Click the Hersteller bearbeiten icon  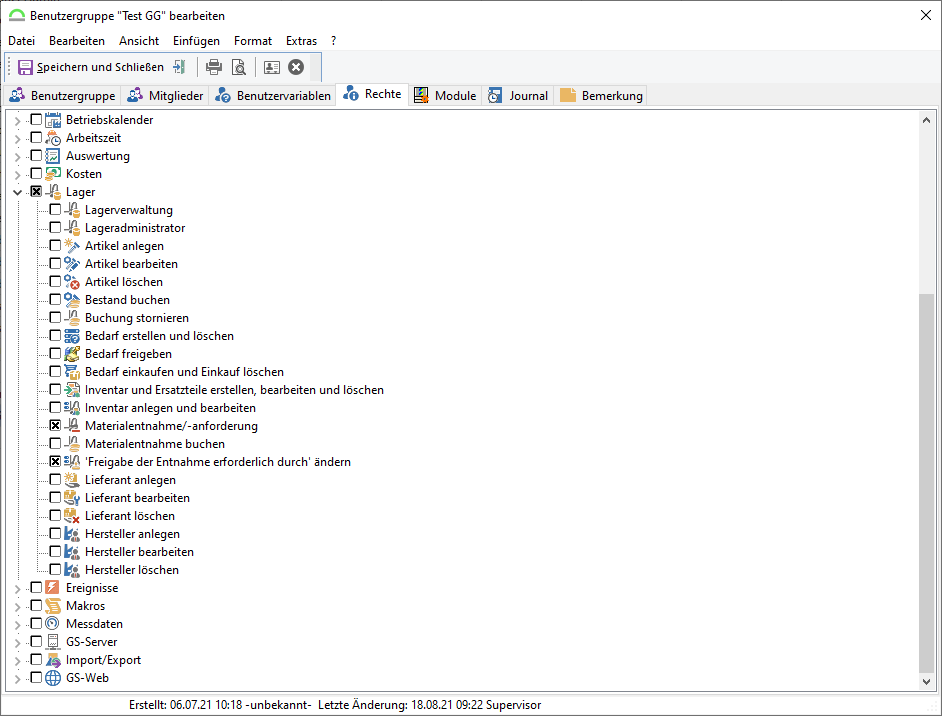(x=72, y=553)
